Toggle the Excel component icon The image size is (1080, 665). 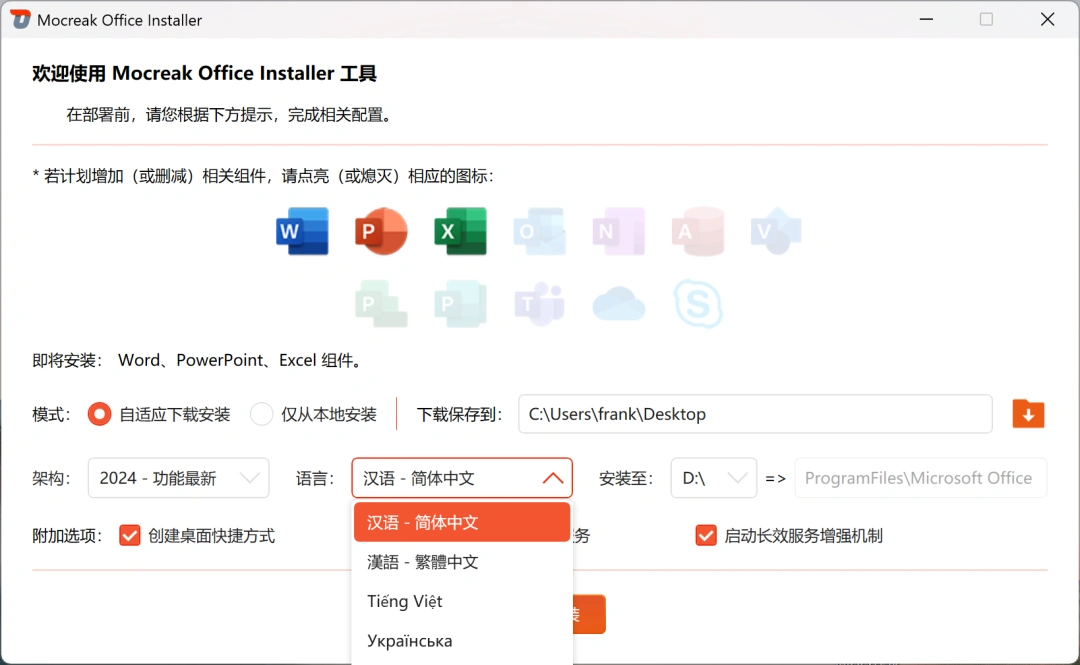[460, 232]
